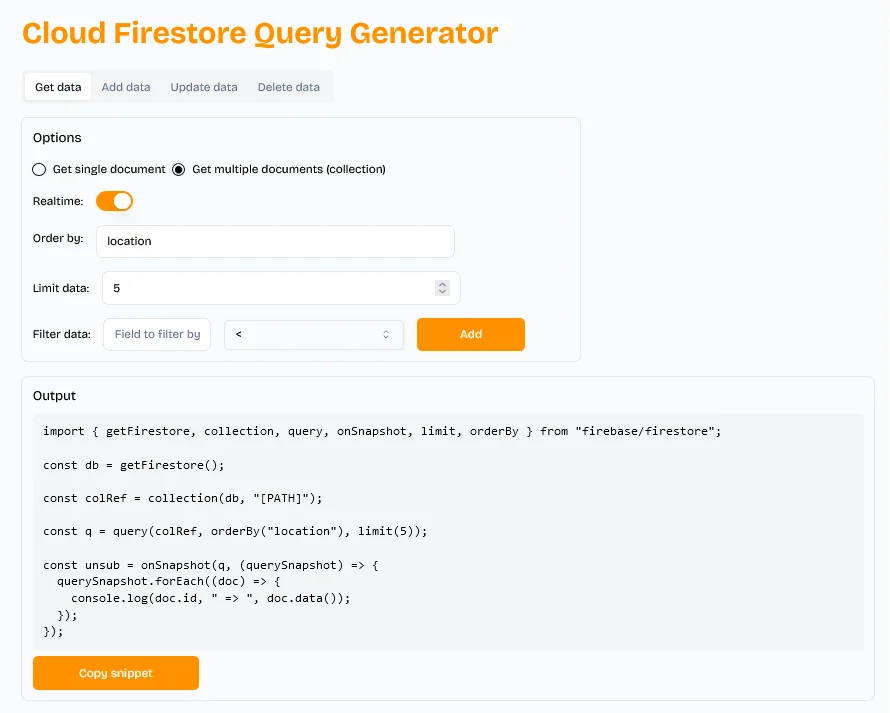Click the onSnapshot line in the code
The height and width of the screenshot is (713, 890).
point(211,565)
